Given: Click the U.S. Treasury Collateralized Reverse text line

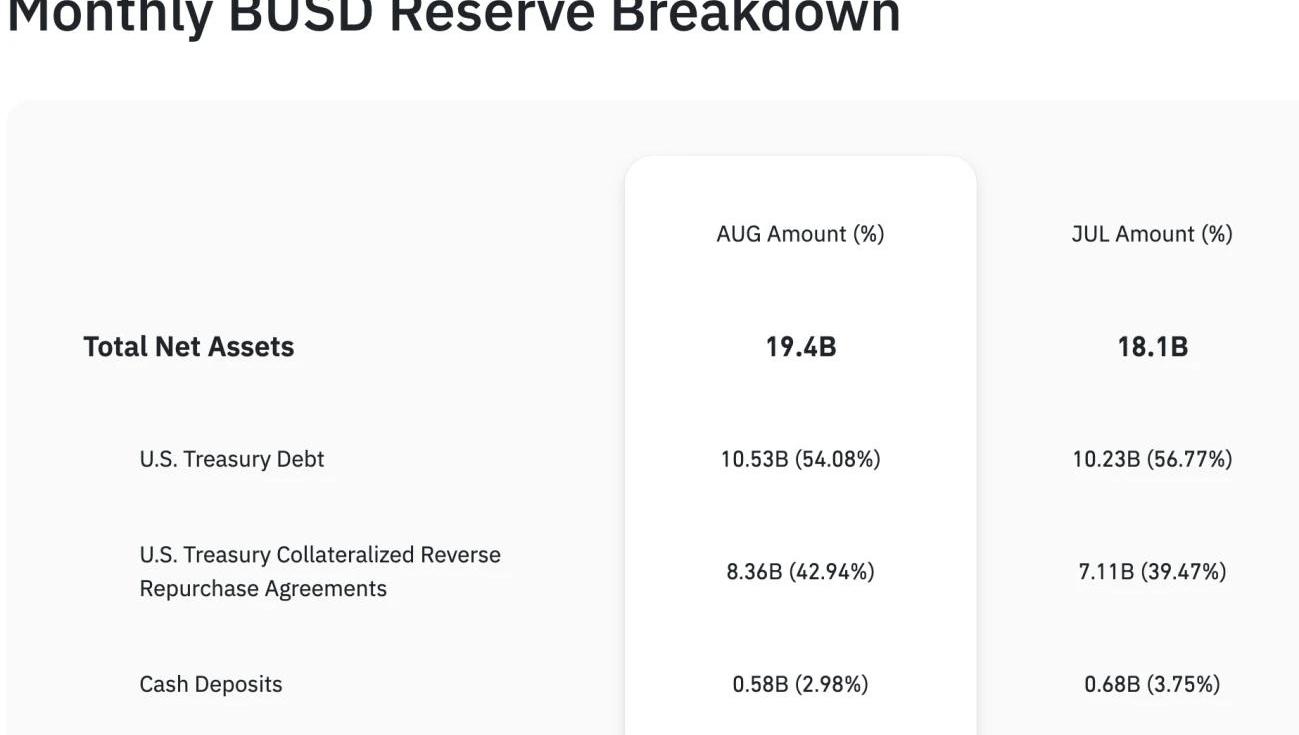Looking at the screenshot, I should pyautogui.click(x=320, y=555).
